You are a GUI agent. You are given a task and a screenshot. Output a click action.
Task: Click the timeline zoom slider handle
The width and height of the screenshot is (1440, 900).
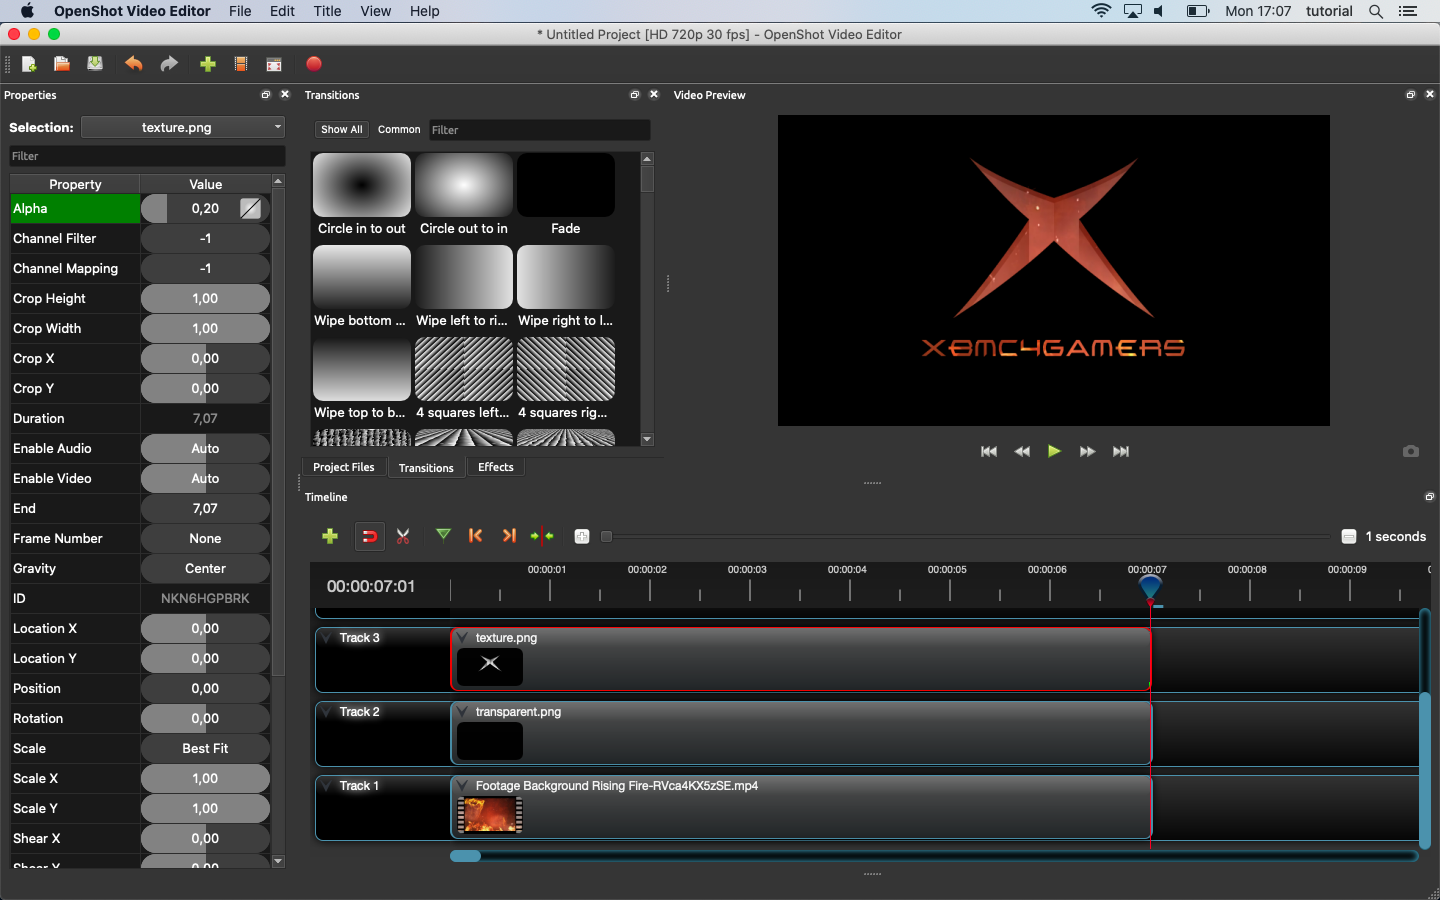pos(606,537)
